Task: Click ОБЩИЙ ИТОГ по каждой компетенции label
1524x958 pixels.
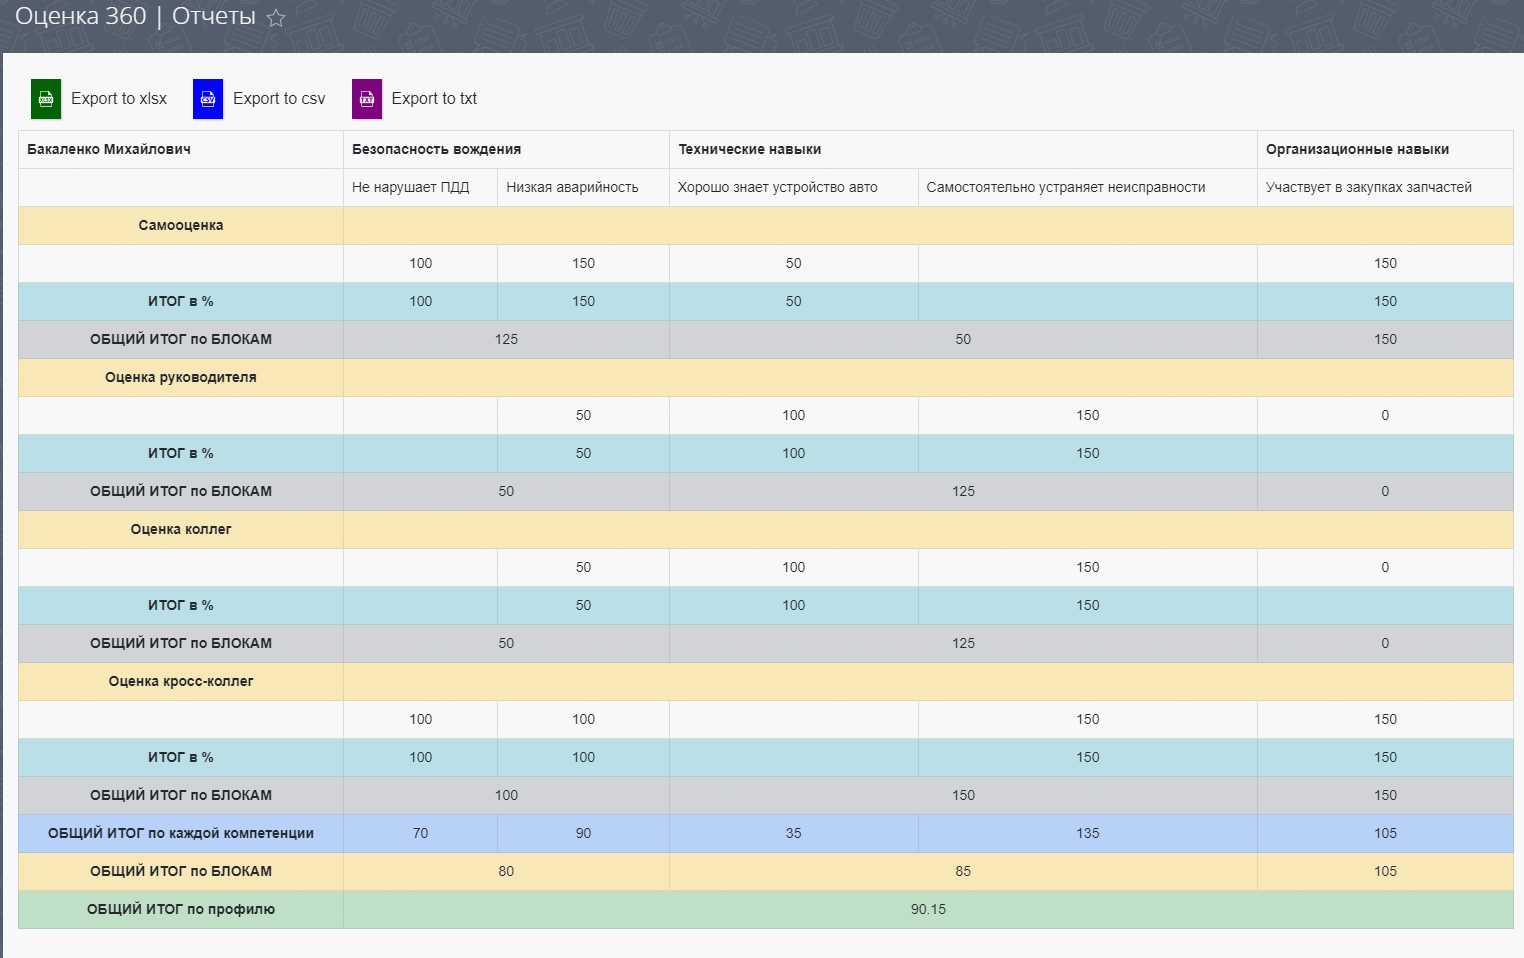Action: (x=181, y=833)
